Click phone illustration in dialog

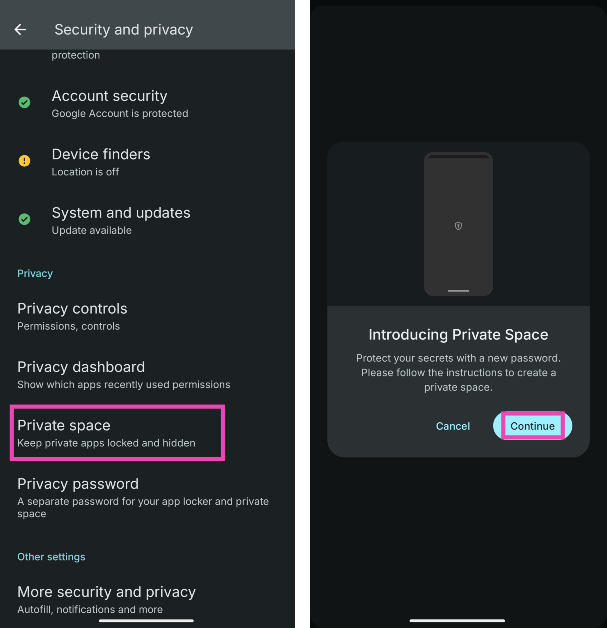458,224
